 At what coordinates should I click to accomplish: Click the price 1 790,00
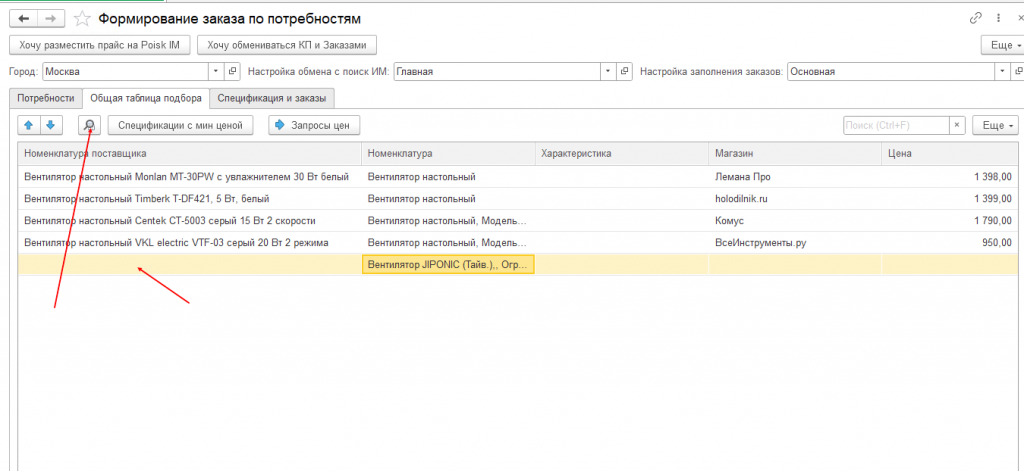point(950,221)
